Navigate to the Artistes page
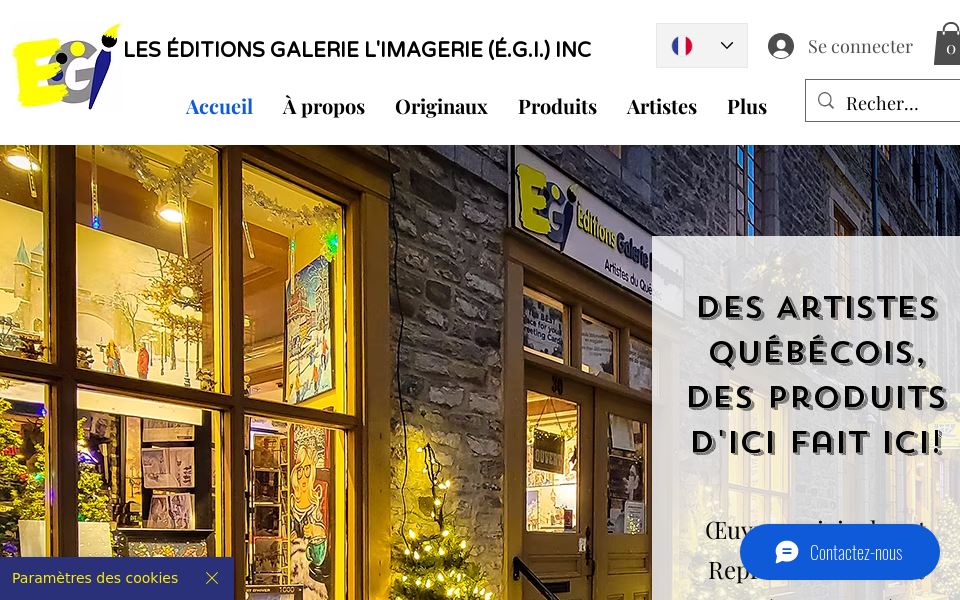The height and width of the screenshot is (600, 960). point(662,107)
